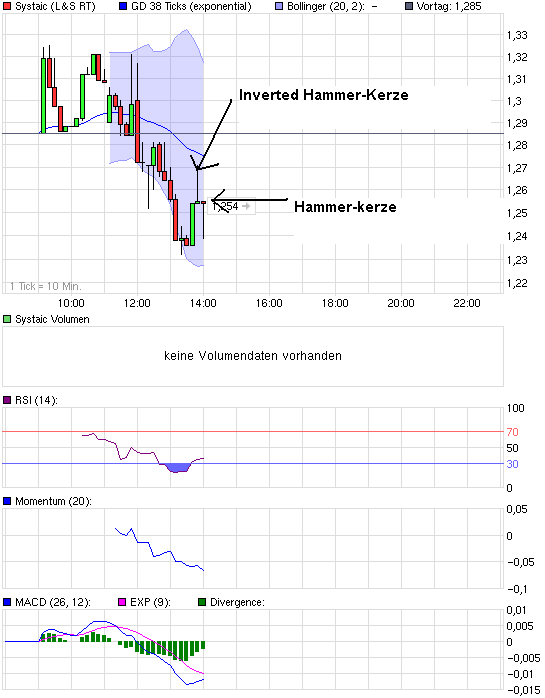This screenshot has height=698, width=545.
Task: Click the 'EXP (9):' label
Action: click(x=150, y=602)
